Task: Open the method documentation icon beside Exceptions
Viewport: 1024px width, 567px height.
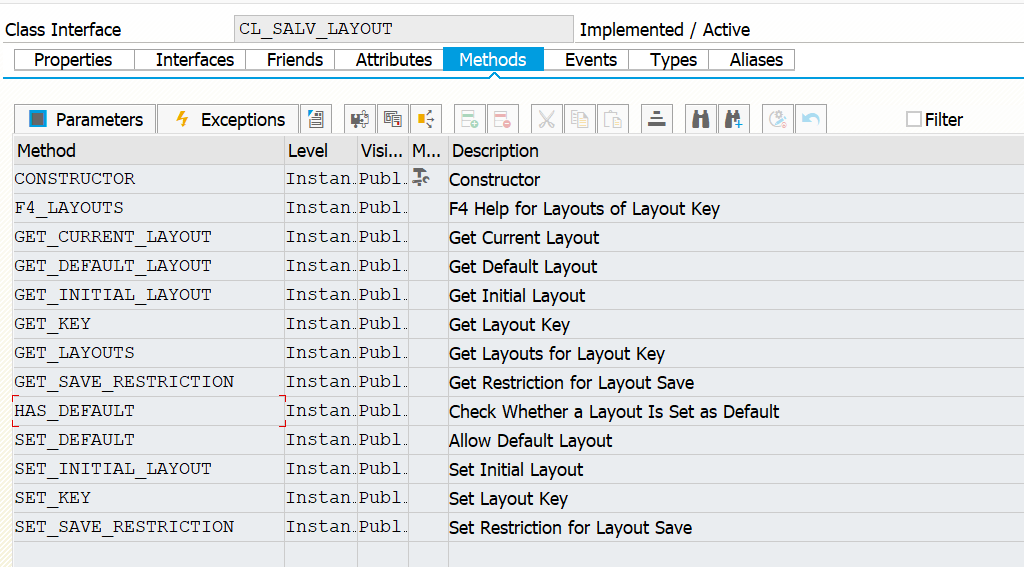Action: [316, 119]
